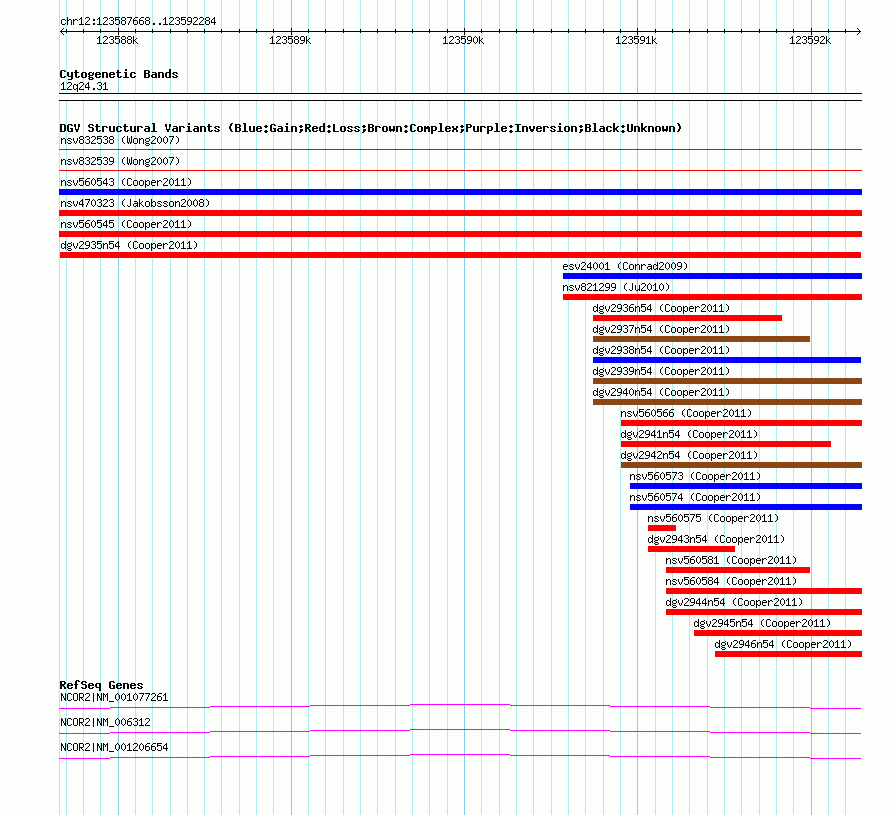Select the blue nsv560543 gain bar
The image size is (890, 815).
point(460,192)
